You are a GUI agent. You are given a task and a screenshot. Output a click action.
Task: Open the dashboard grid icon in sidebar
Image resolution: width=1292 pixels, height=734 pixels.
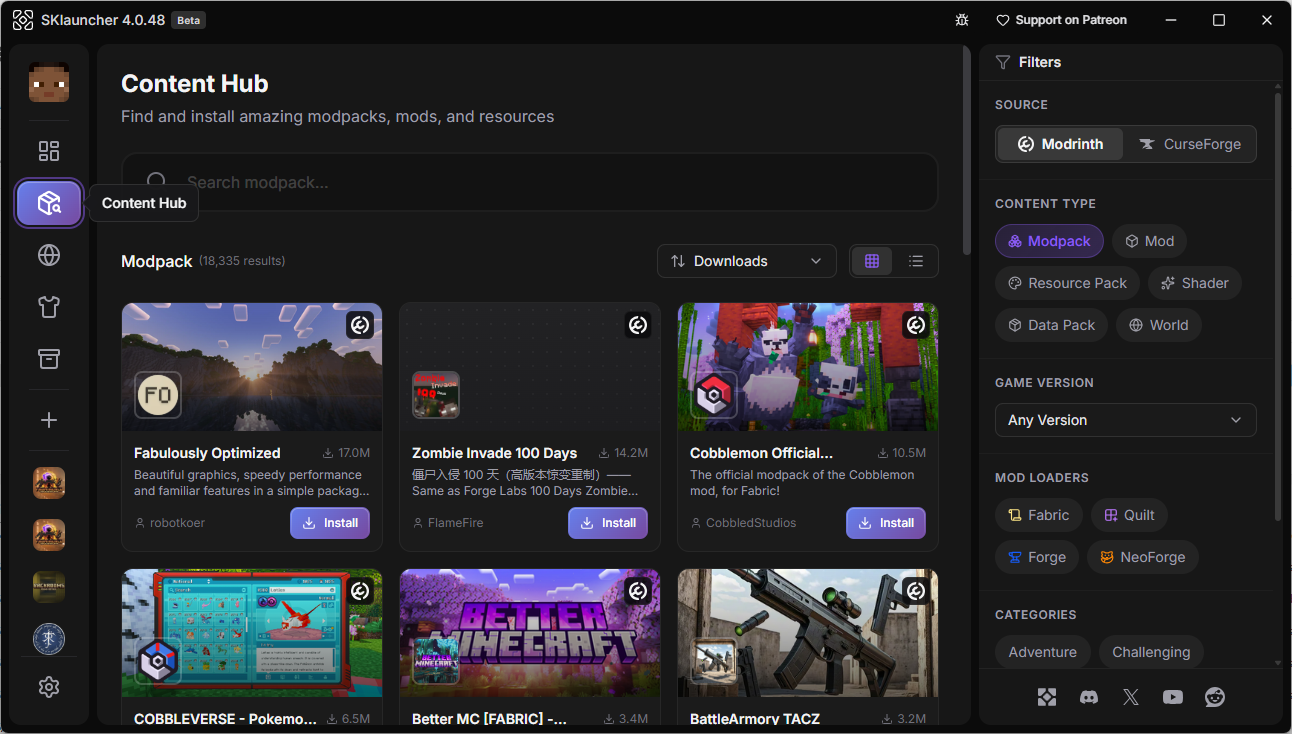49,151
